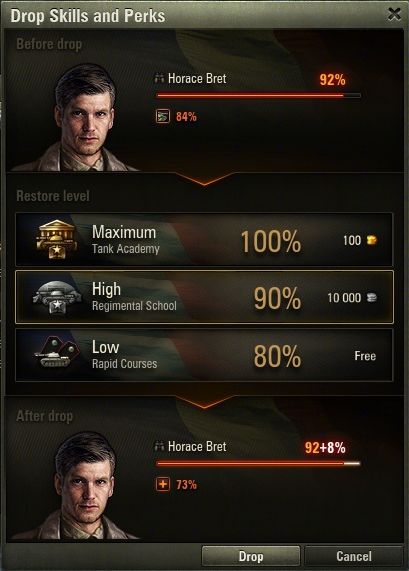The image size is (409, 571).
Task: Select the High 90% restore option
Action: tap(204, 297)
